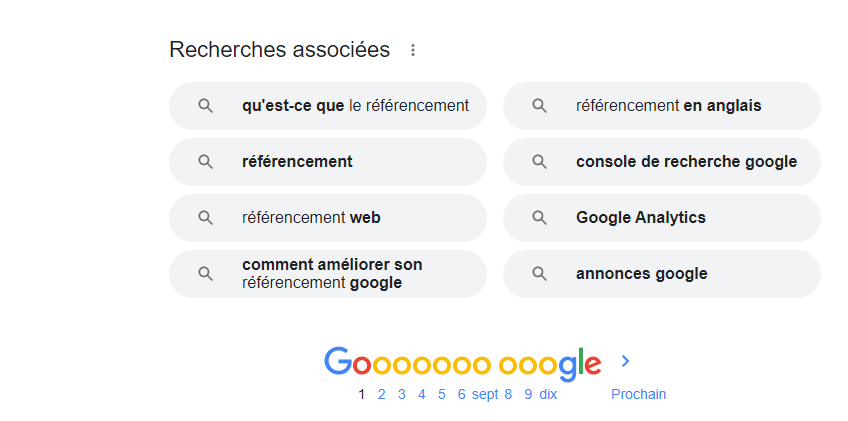
Task: Jump to results page "dix"
Action: [x=548, y=394]
